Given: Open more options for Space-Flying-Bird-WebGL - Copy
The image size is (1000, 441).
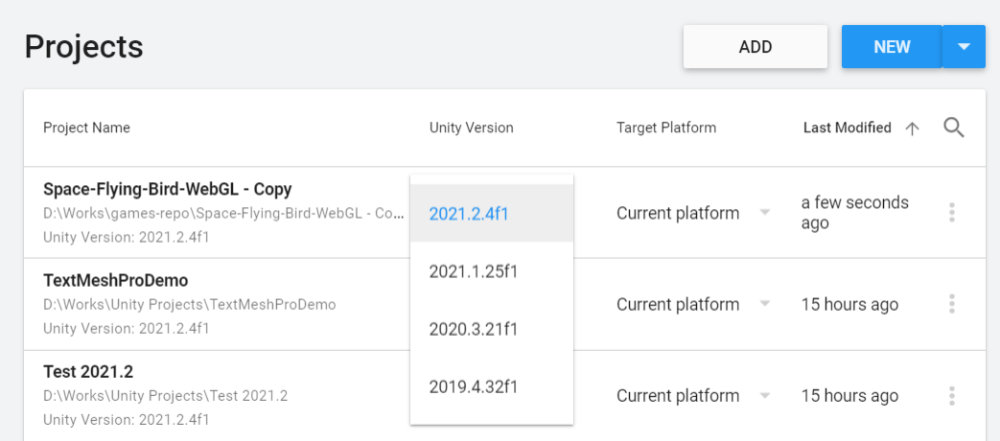Looking at the screenshot, I should pos(951,213).
